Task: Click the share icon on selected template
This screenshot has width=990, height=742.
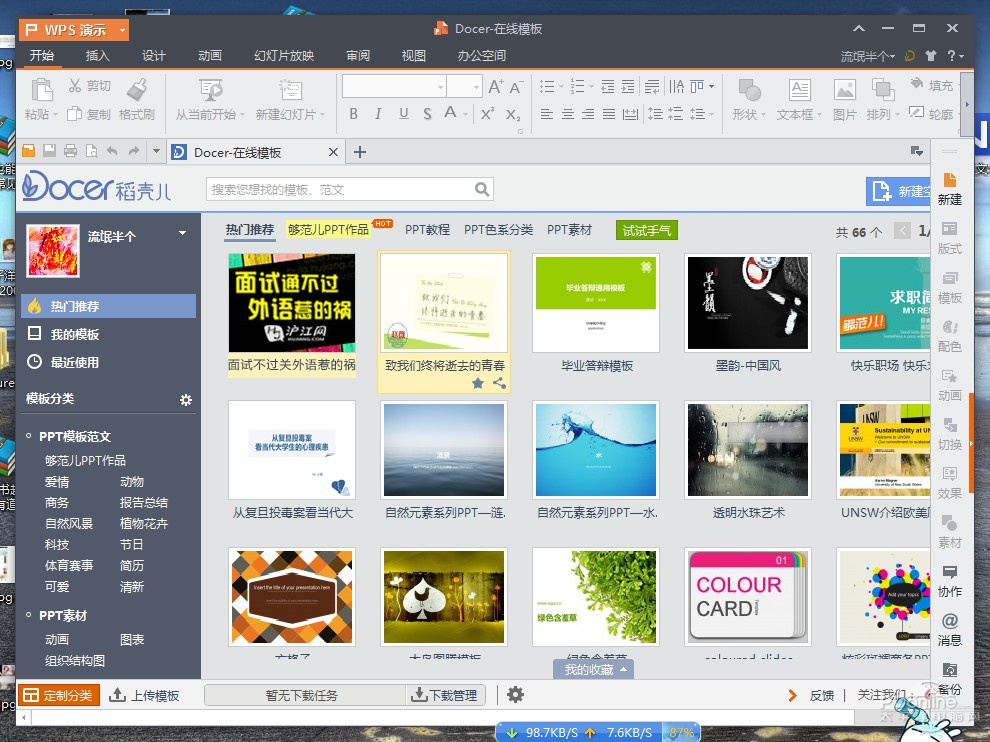Action: pyautogui.click(x=498, y=383)
